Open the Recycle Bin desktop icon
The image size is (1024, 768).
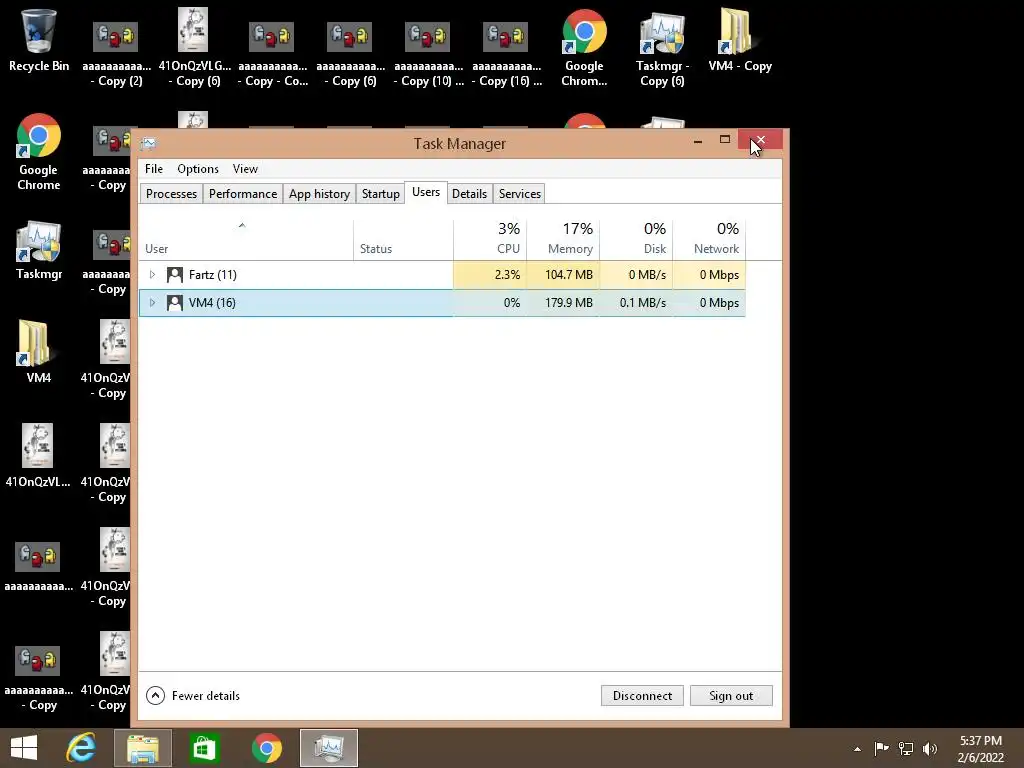tap(39, 40)
